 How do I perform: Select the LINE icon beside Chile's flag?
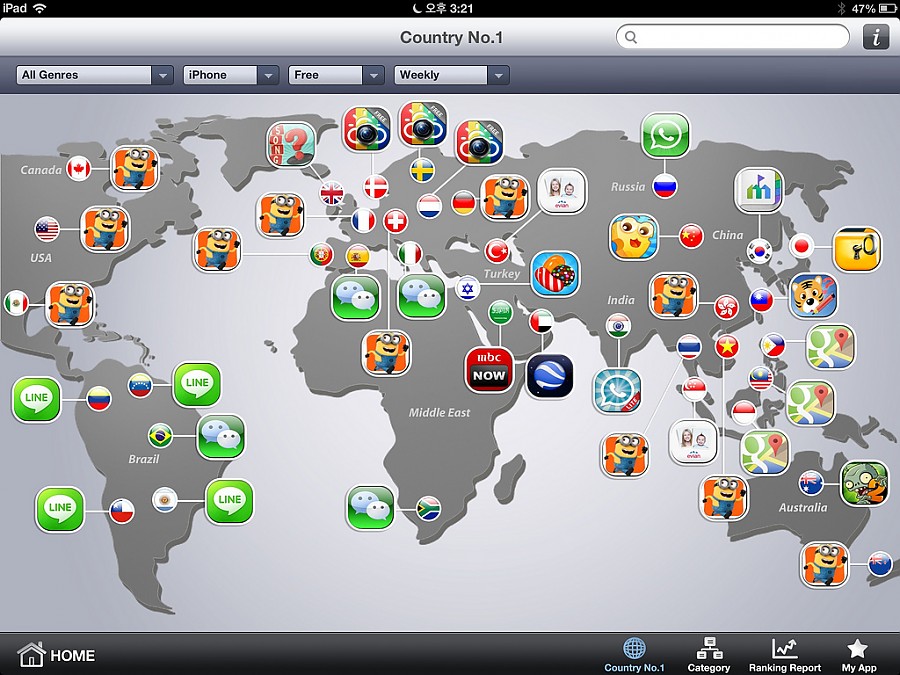point(60,509)
